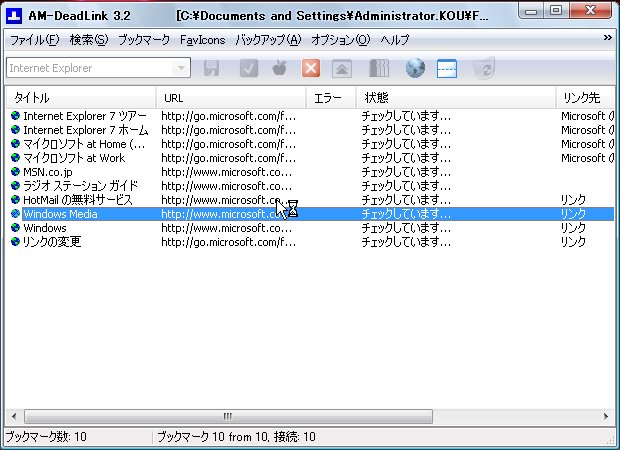The height and width of the screenshot is (450, 620).
Task: Click the greyed refresh icon in toolbar
Action: click(484, 68)
